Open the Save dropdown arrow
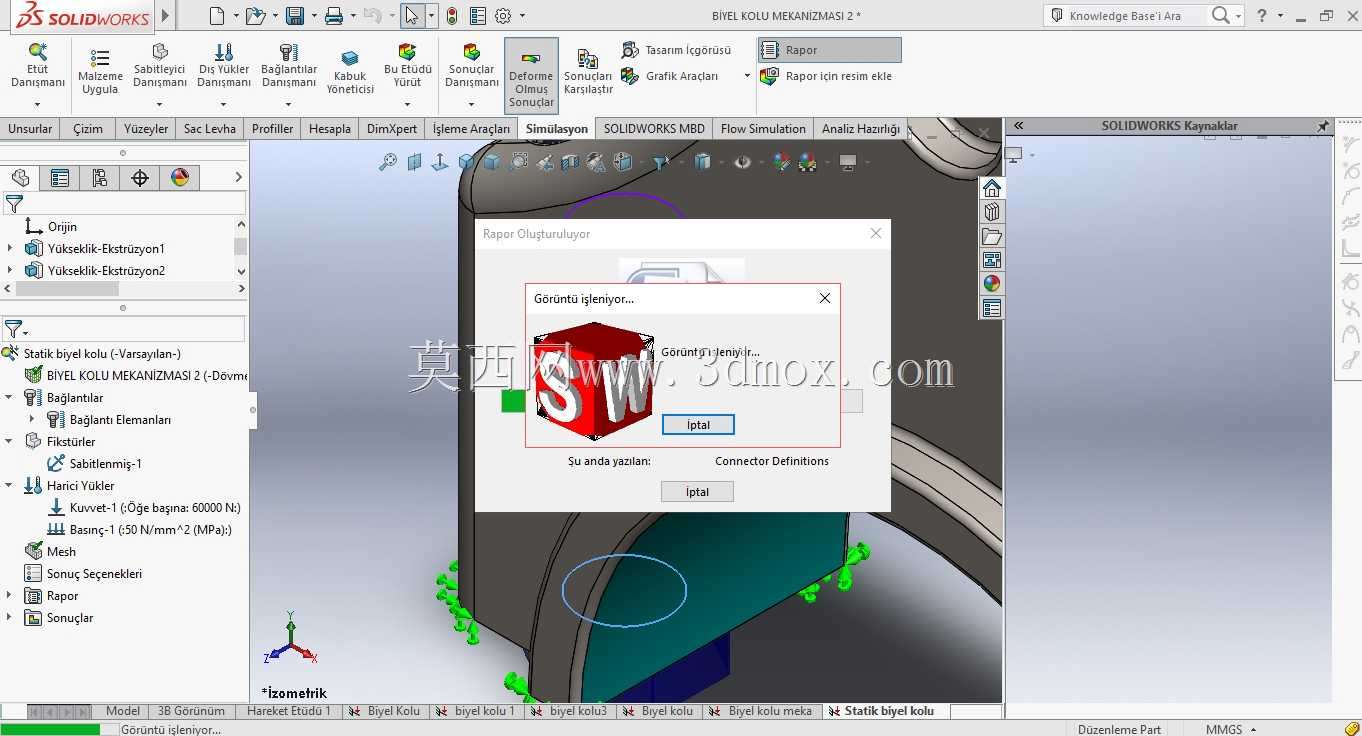1362x736 pixels. (x=314, y=16)
